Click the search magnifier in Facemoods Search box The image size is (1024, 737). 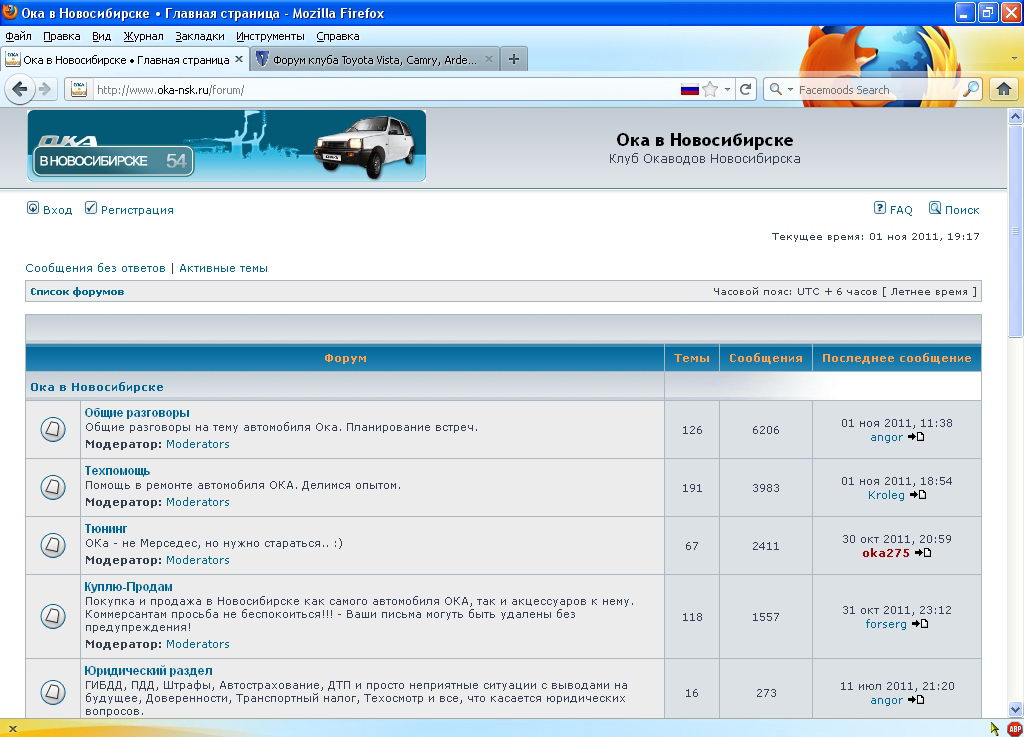tap(971, 90)
